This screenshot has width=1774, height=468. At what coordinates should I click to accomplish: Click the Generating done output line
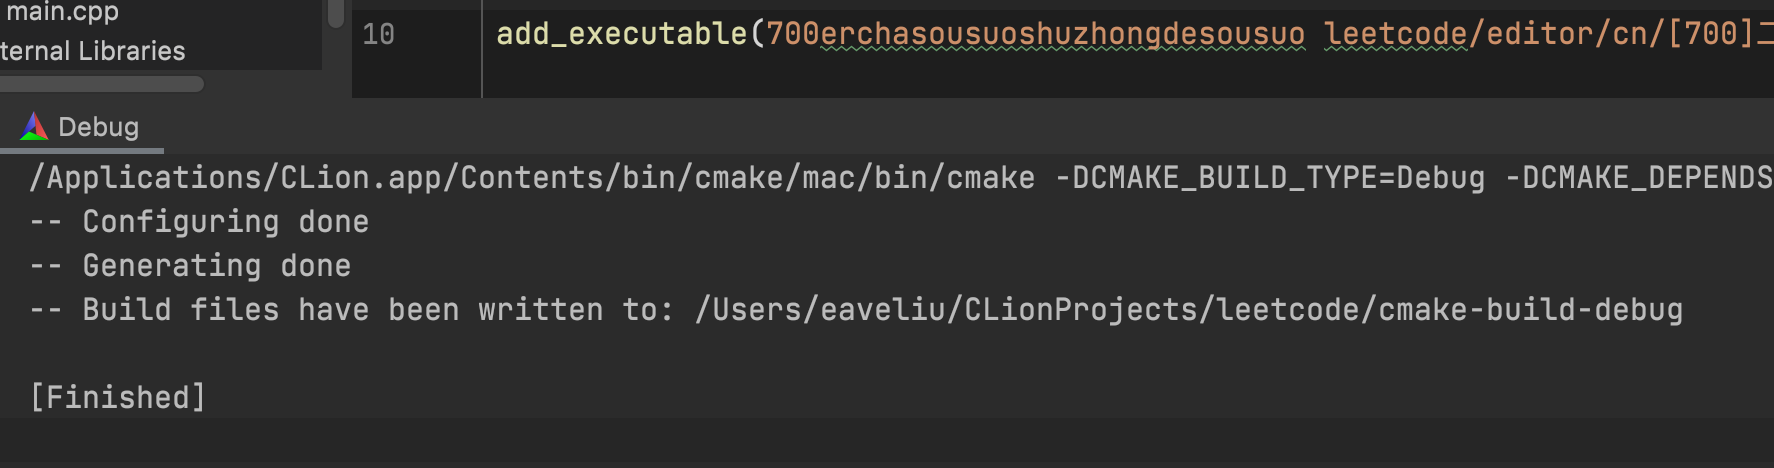(x=190, y=266)
